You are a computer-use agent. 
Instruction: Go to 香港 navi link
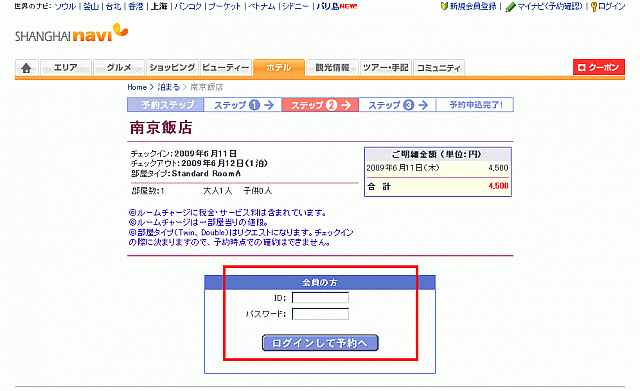[136, 7]
